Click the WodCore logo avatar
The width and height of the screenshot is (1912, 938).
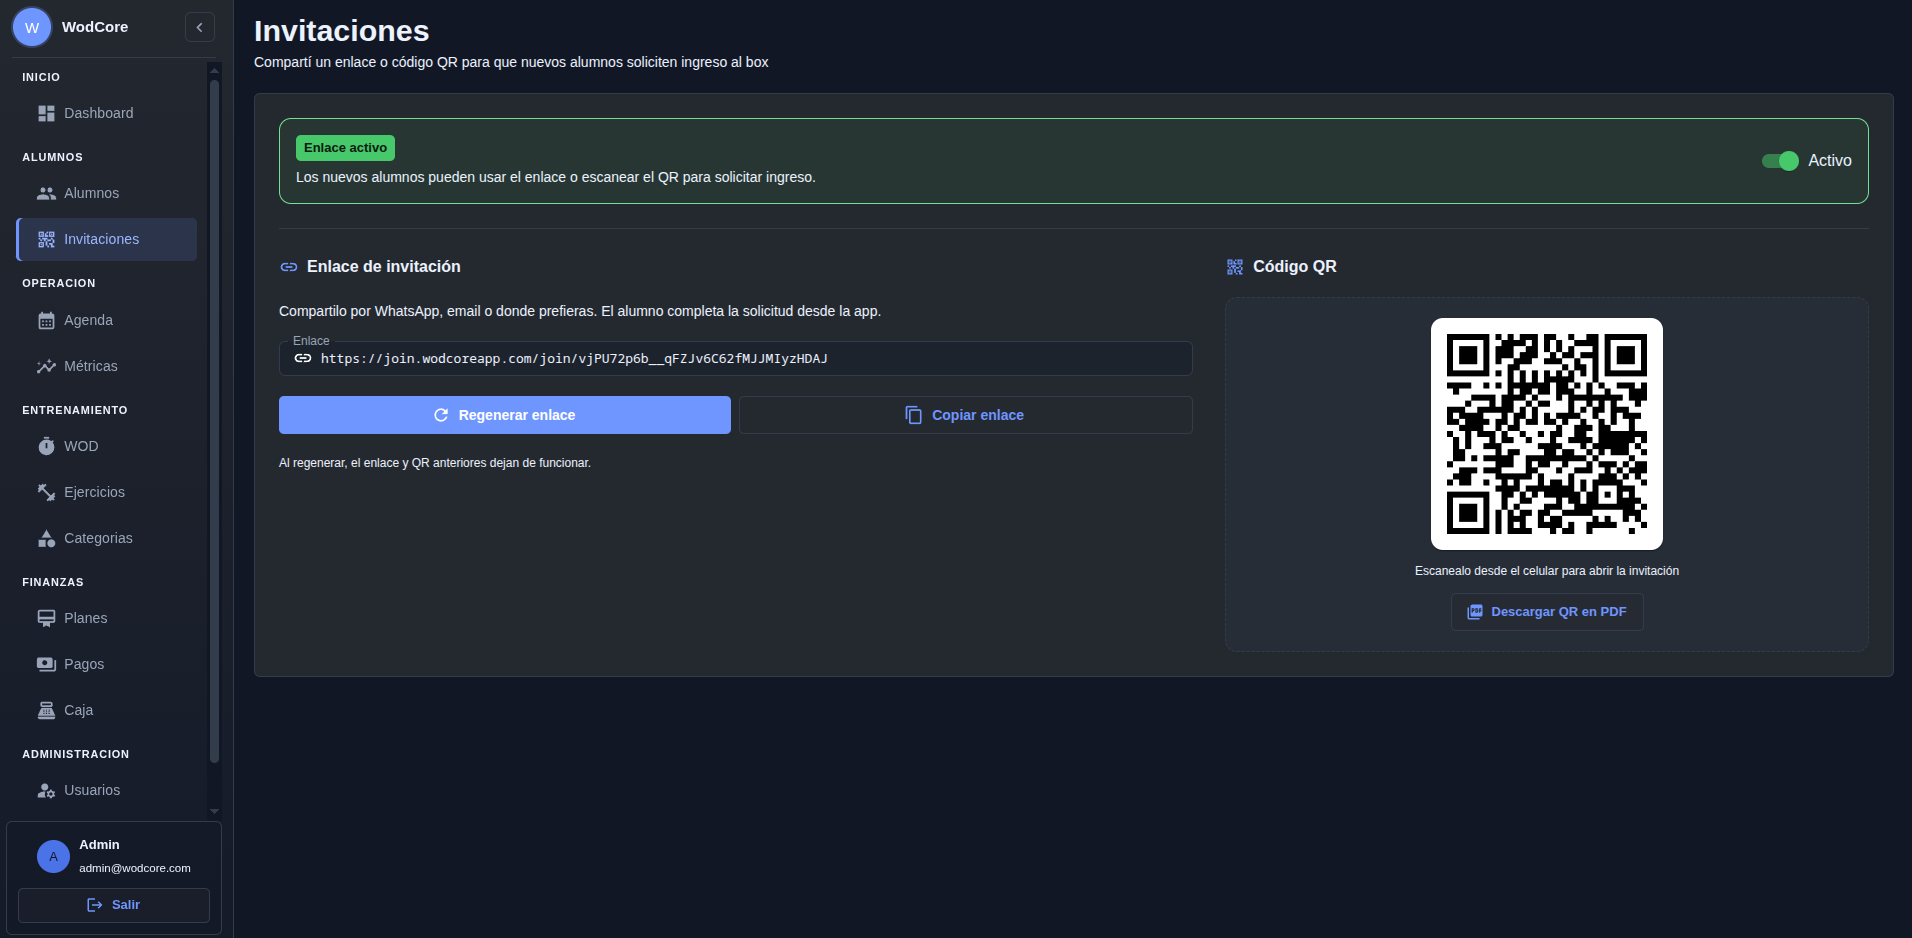pos(32,27)
